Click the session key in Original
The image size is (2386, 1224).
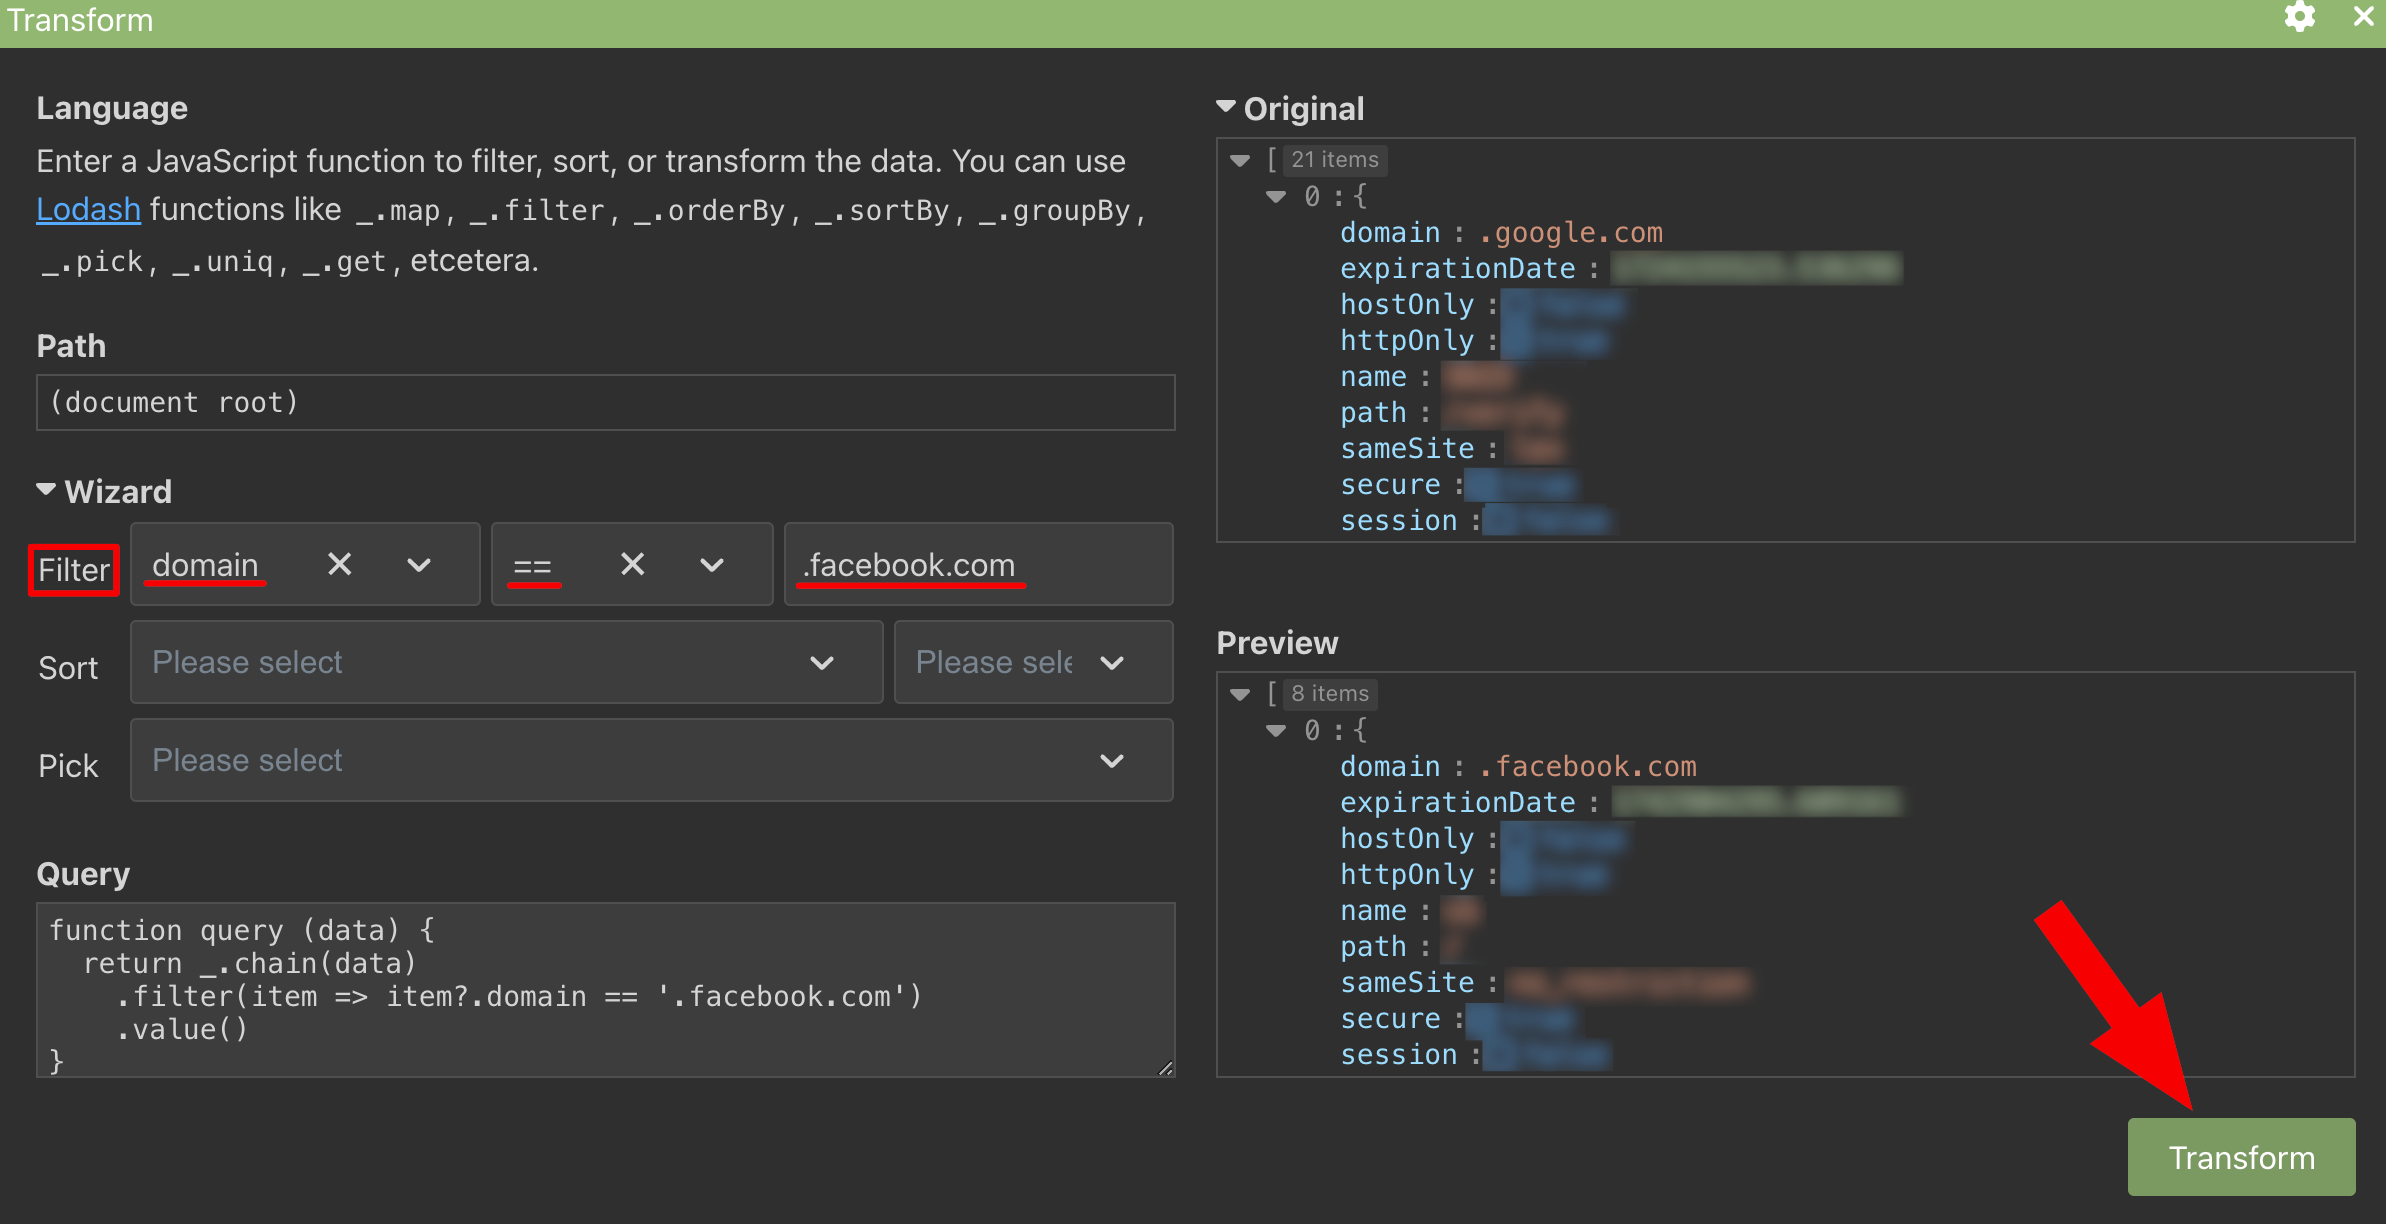point(1399,520)
